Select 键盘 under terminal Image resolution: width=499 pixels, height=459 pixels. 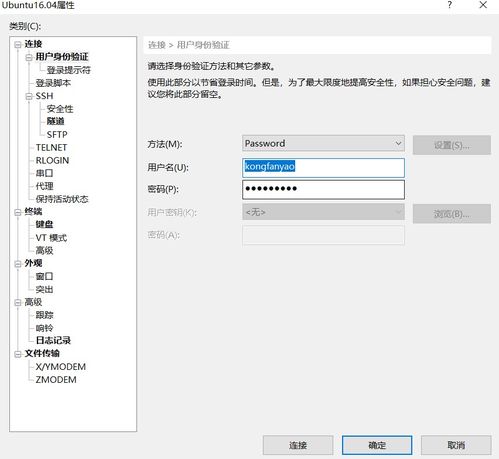(x=44, y=224)
